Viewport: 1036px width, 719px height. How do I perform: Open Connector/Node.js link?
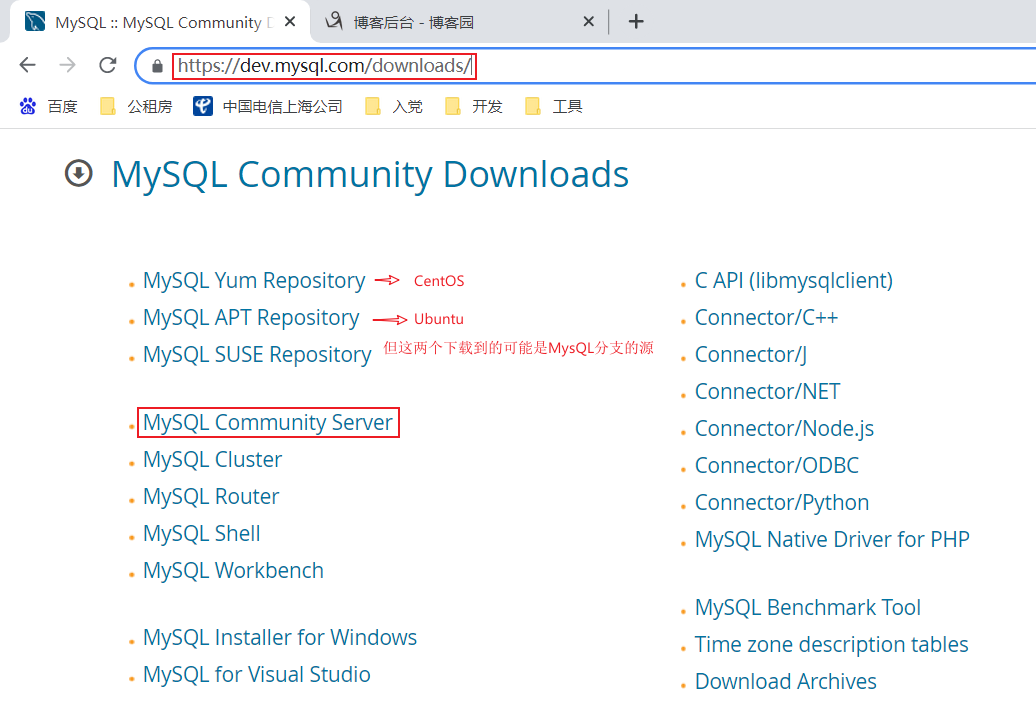tap(784, 429)
